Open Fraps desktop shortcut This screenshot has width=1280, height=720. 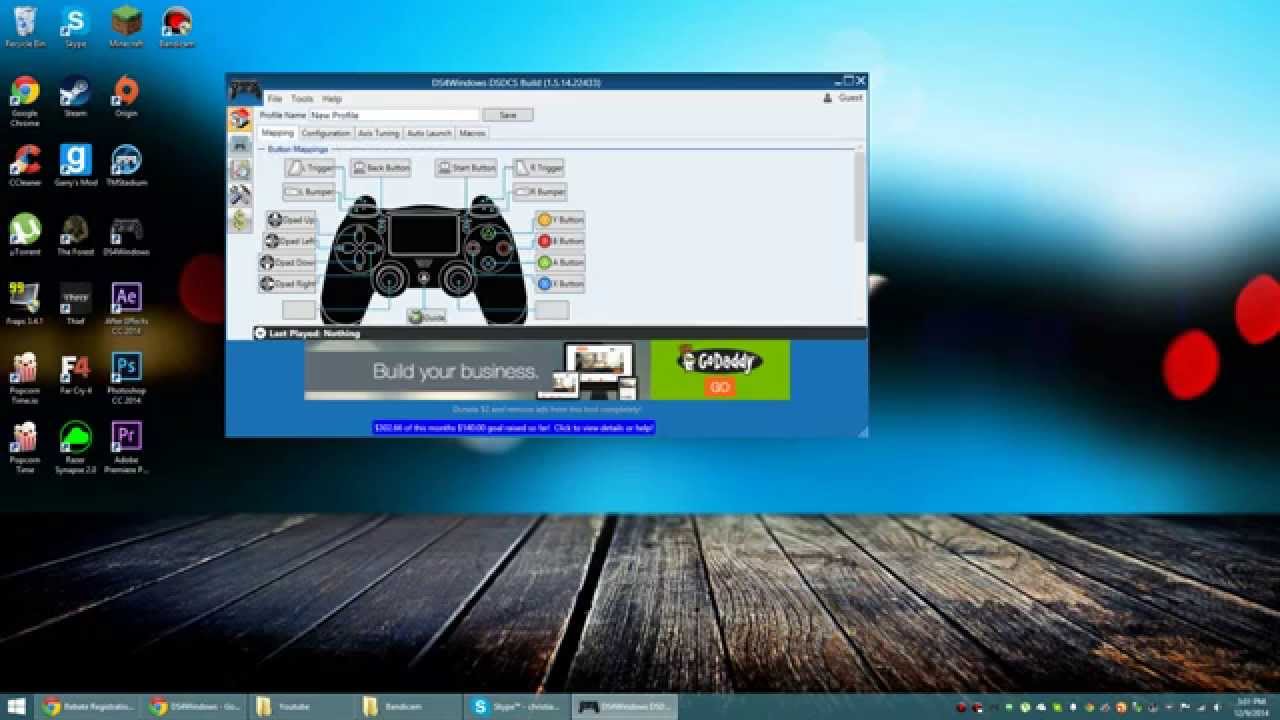click(x=25, y=303)
